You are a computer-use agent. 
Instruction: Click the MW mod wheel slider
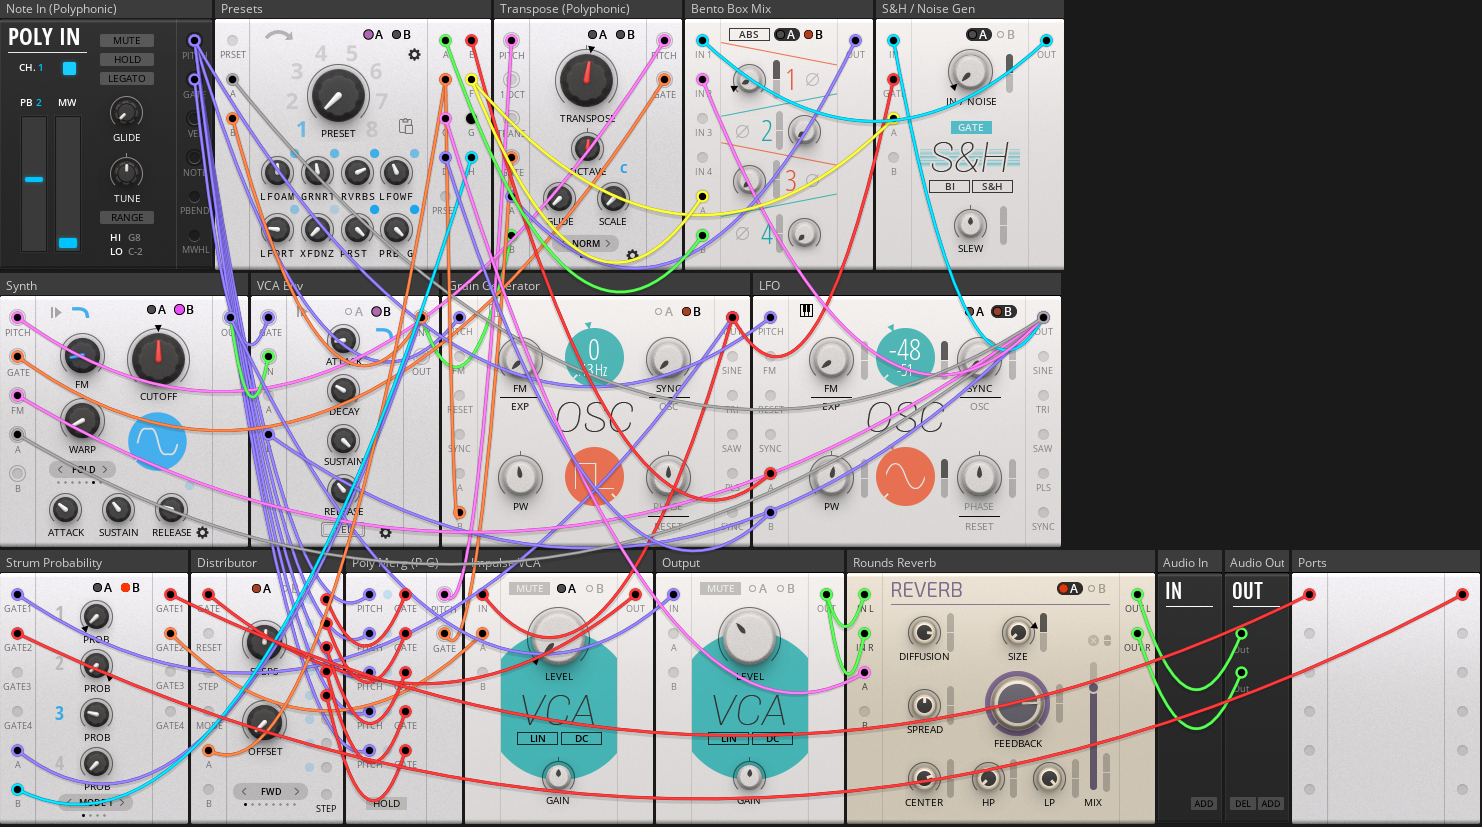(x=68, y=184)
